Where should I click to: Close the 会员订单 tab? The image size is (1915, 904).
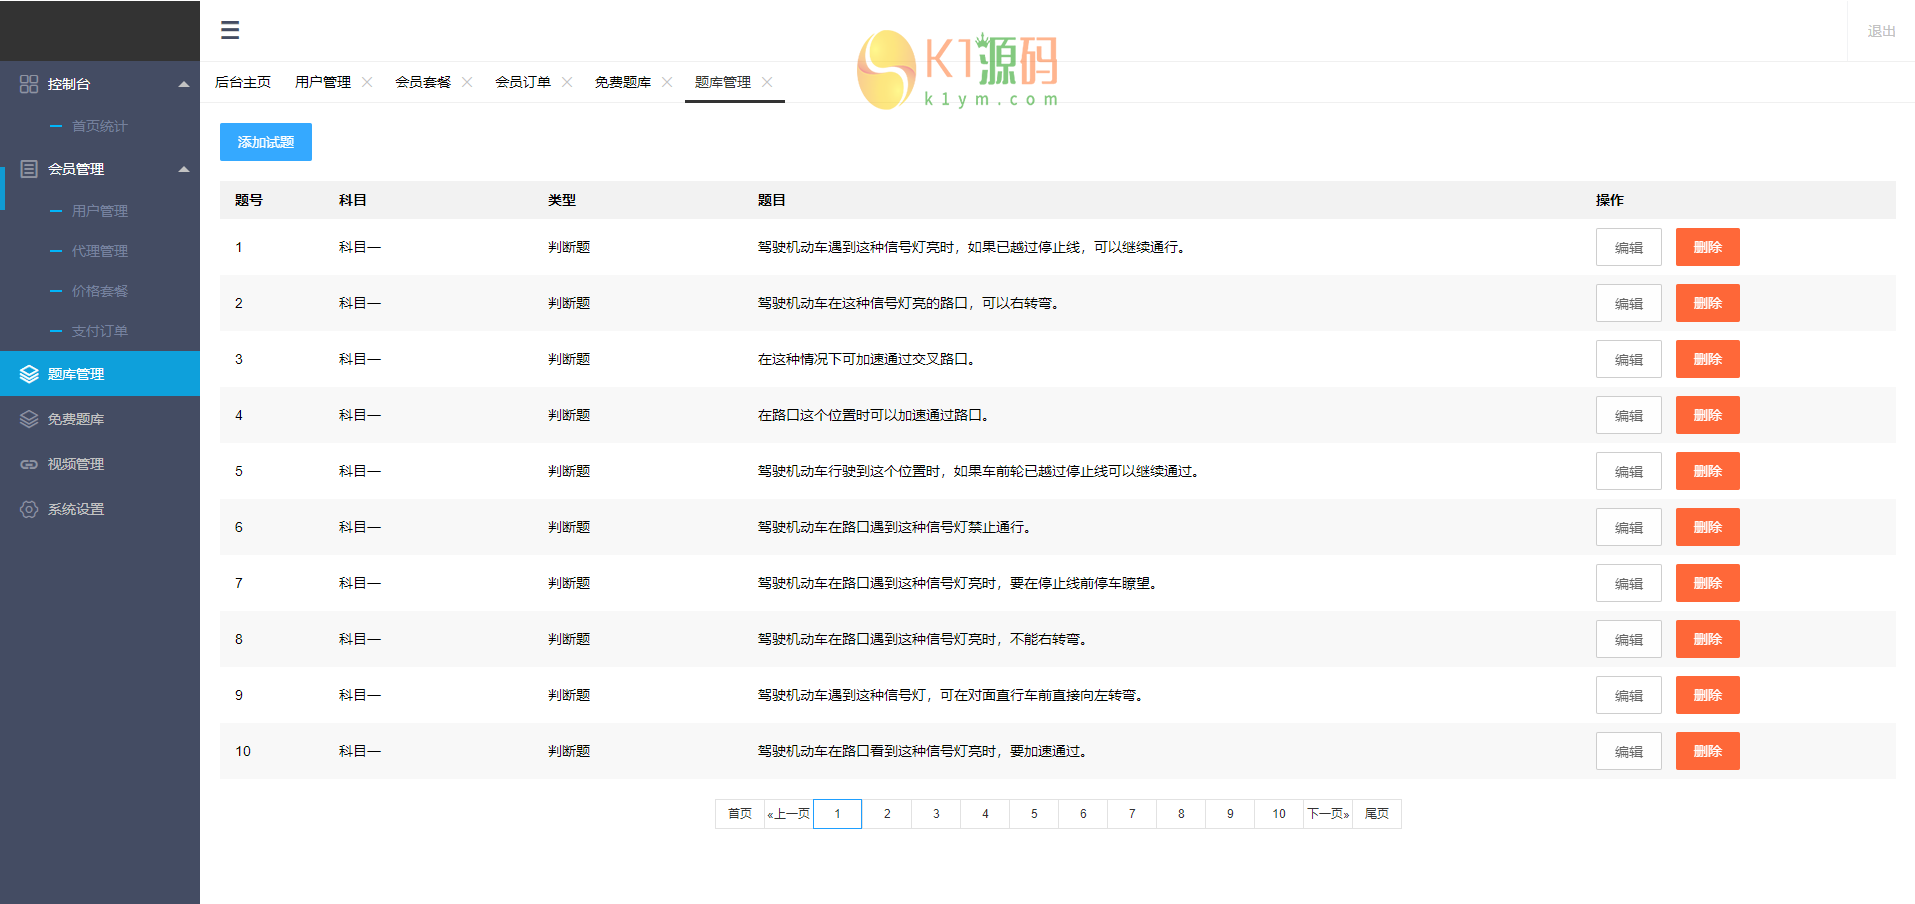(567, 82)
